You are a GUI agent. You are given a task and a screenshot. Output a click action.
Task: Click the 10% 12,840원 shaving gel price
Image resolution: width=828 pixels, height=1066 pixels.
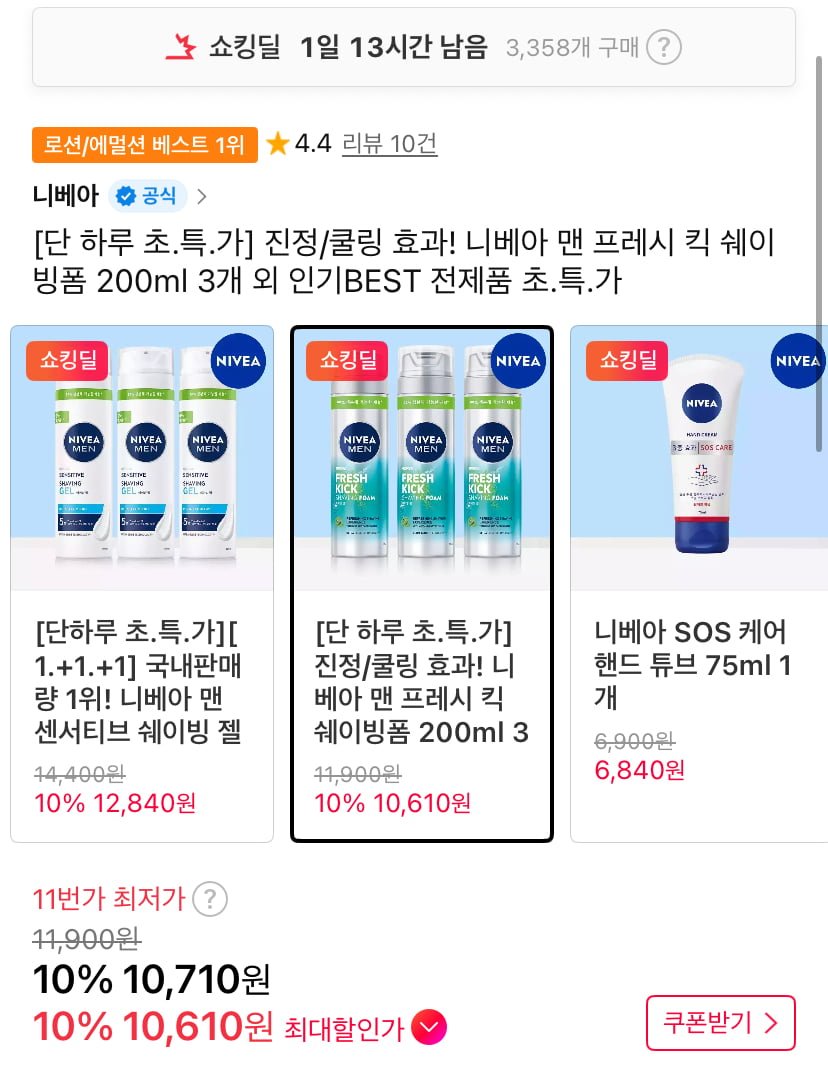pyautogui.click(x=115, y=804)
